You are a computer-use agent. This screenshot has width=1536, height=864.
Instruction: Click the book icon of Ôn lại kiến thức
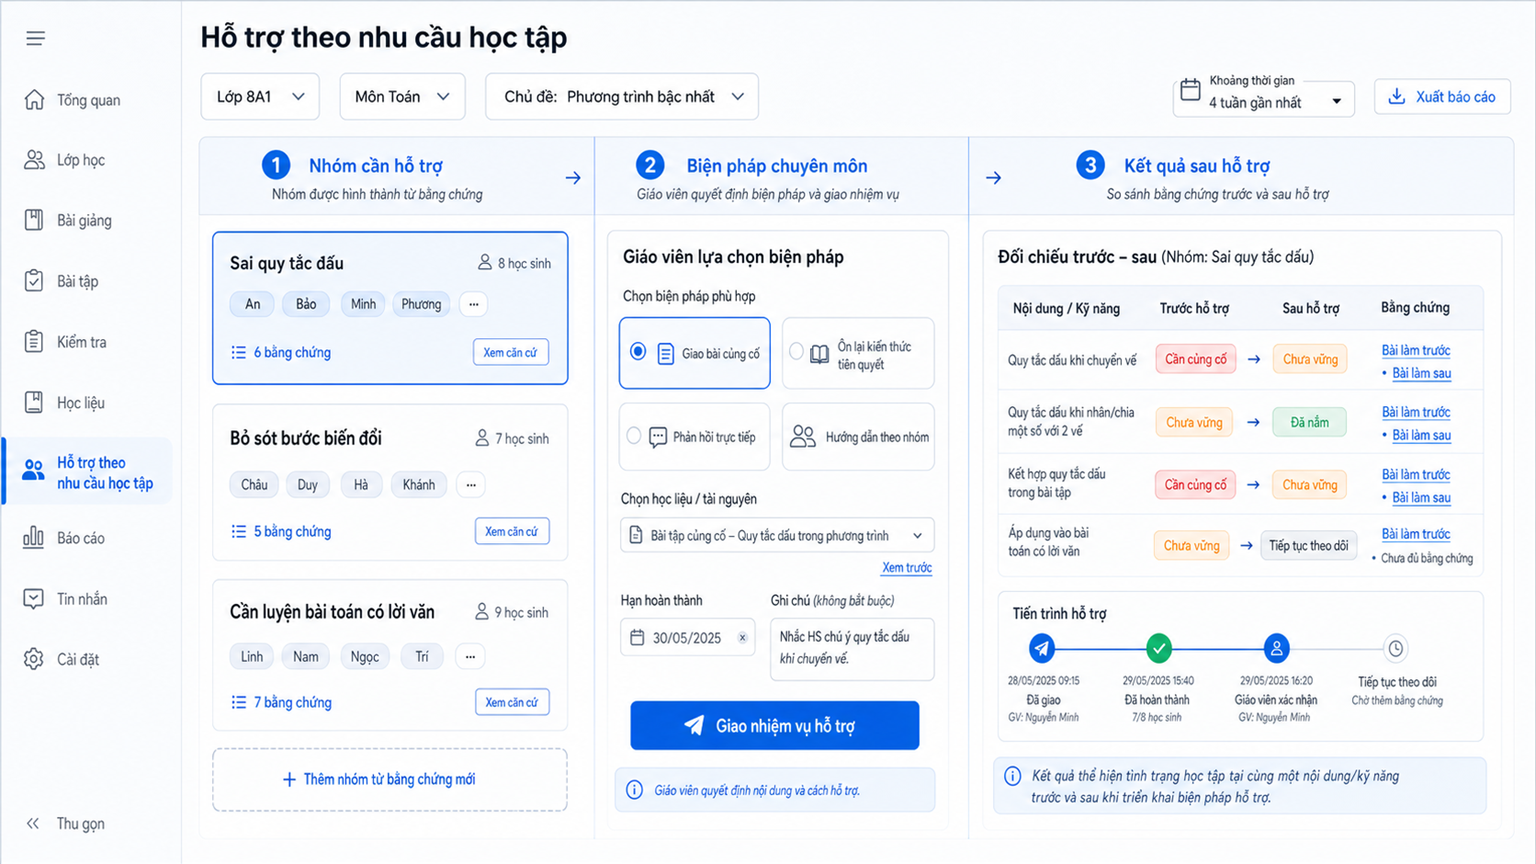click(x=819, y=354)
